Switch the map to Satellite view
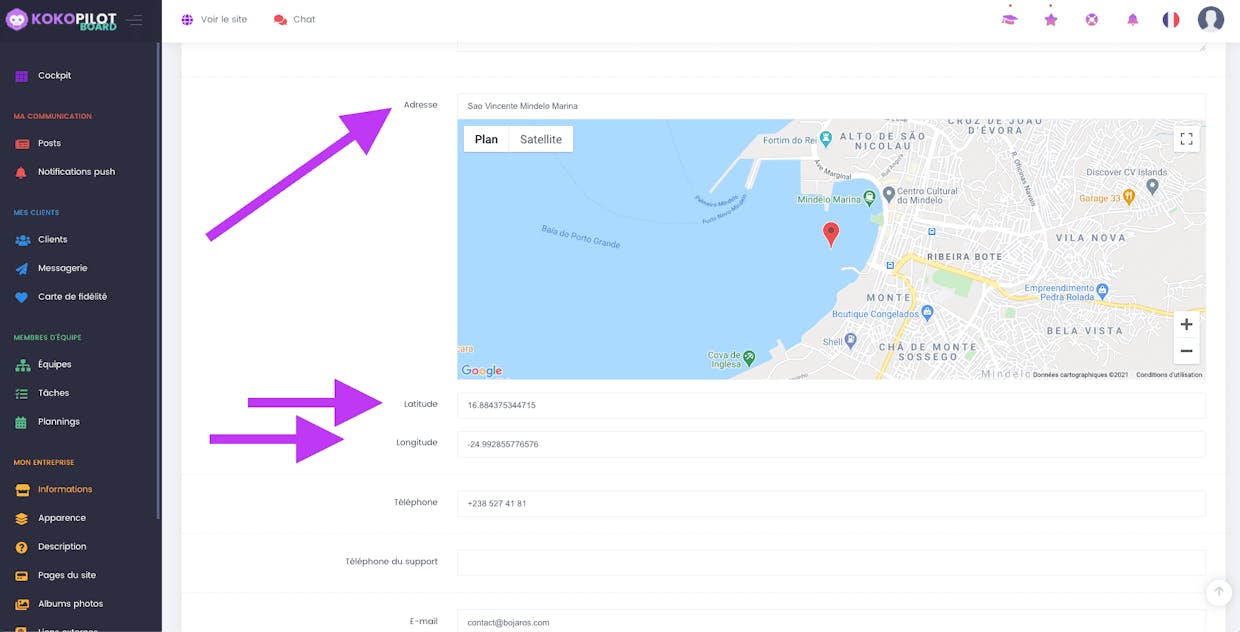 541,139
